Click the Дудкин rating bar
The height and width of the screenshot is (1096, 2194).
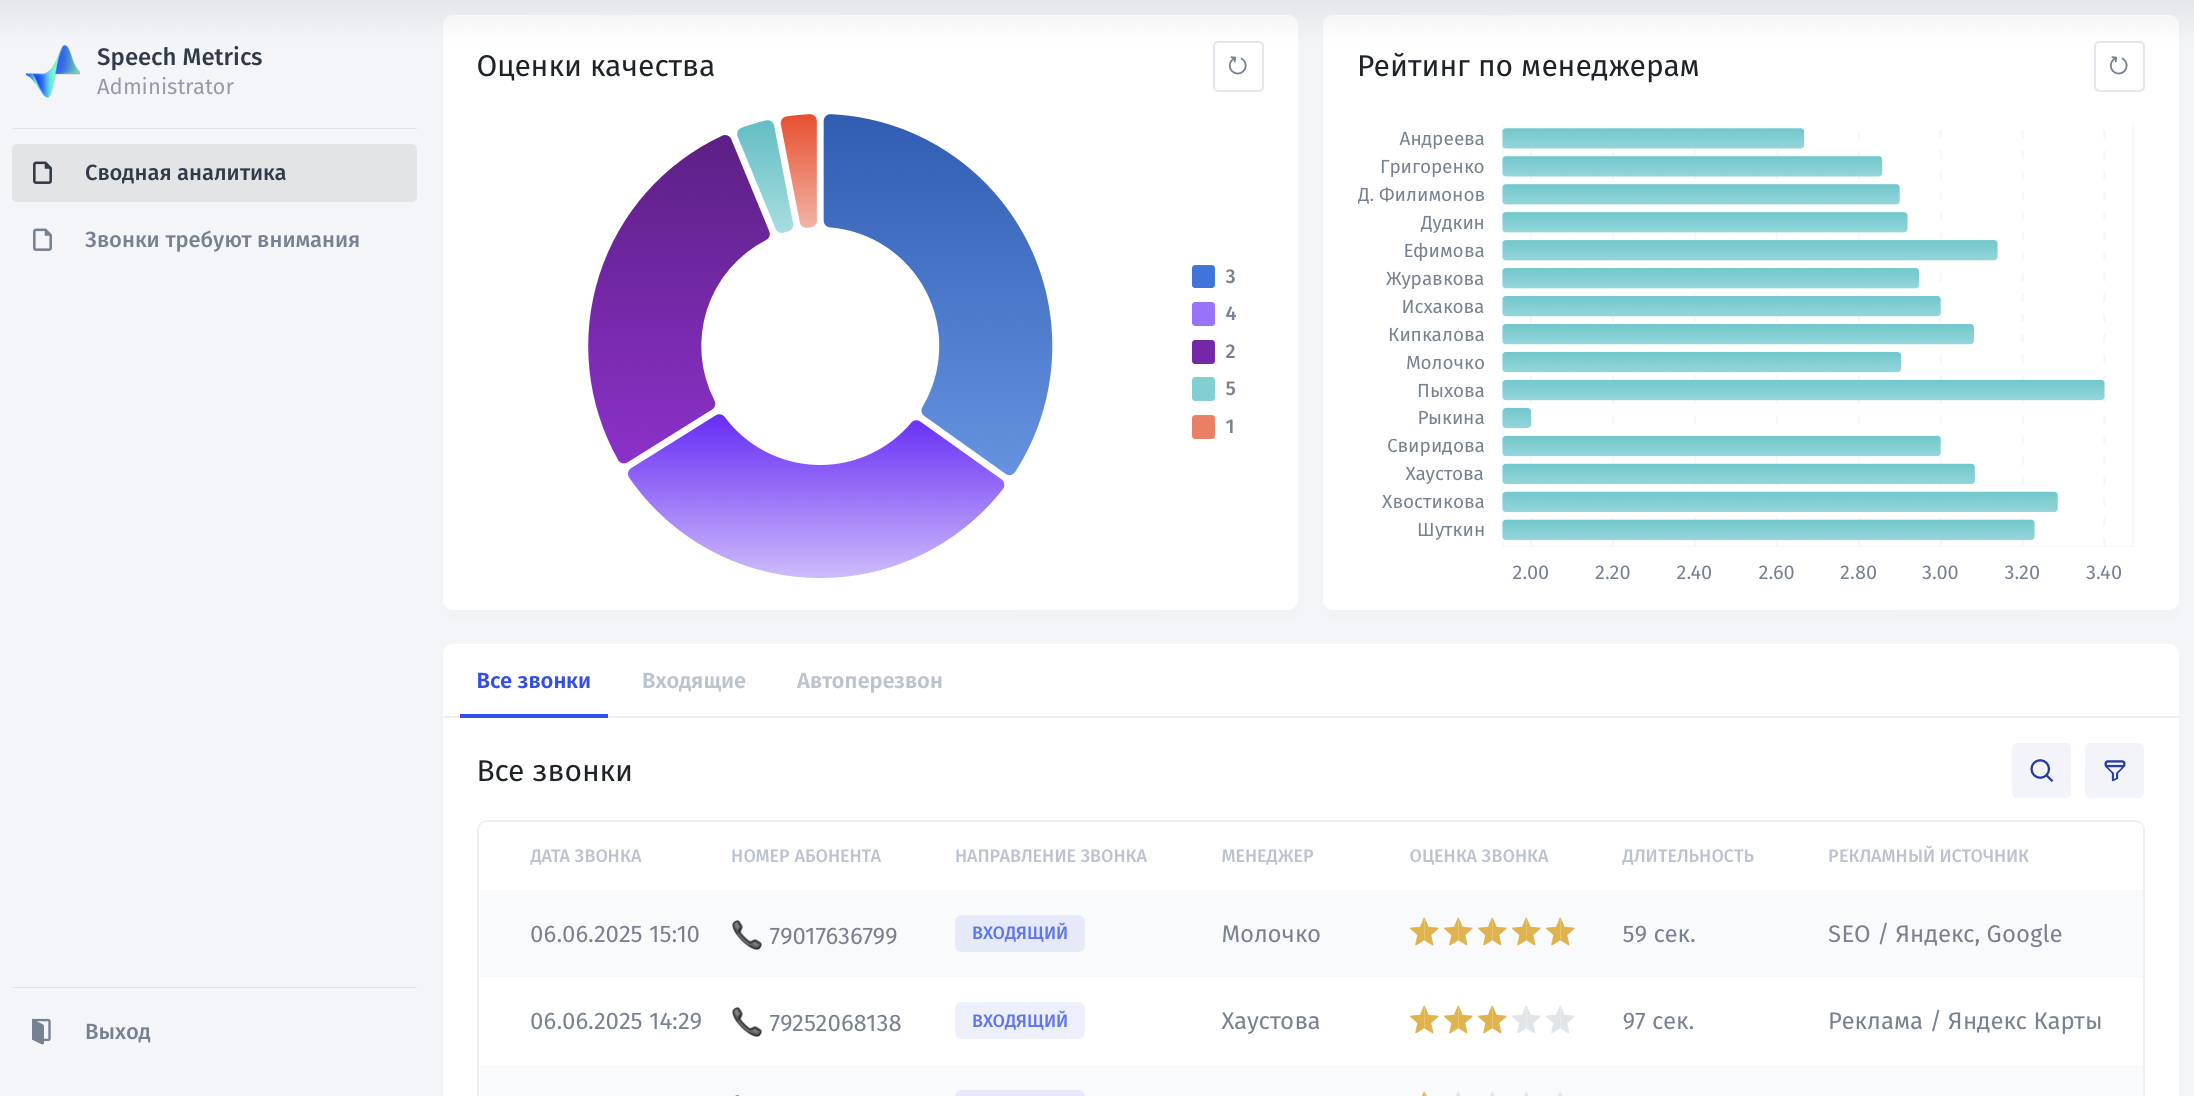1705,222
